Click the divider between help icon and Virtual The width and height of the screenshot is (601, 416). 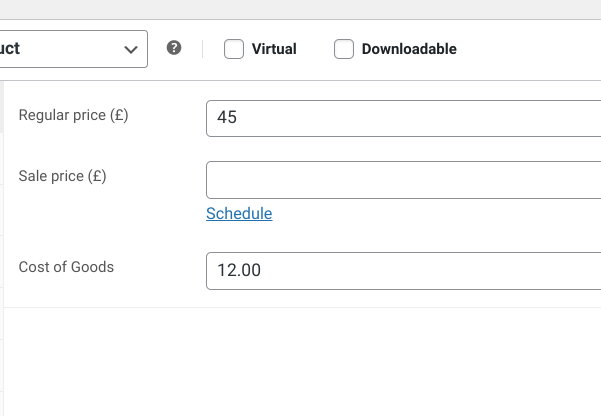pos(203,49)
